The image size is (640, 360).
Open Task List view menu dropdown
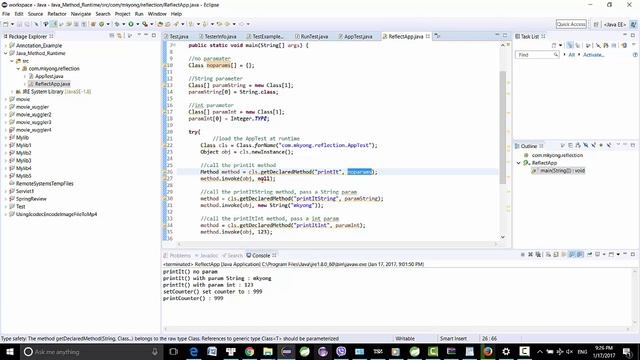click(x=634, y=44)
